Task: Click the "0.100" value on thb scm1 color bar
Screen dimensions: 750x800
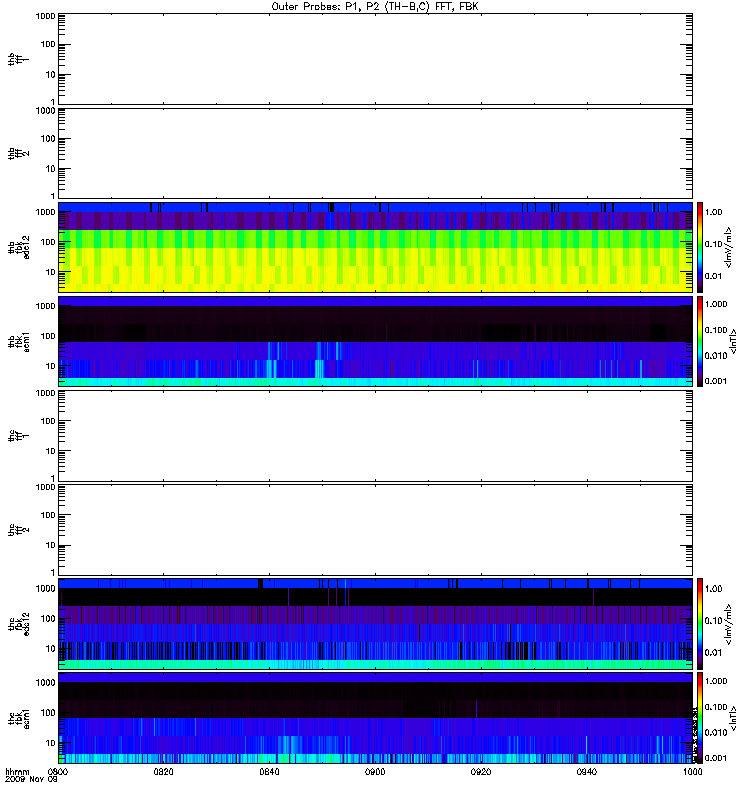Action: [716, 330]
